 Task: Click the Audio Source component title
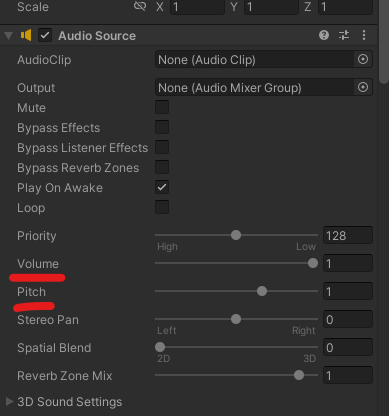97,36
